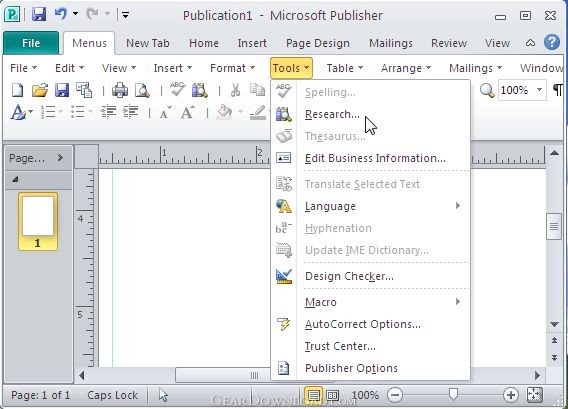Increase indent with the toolbar icon
Viewport: 568px width, 409px height.
(130, 112)
